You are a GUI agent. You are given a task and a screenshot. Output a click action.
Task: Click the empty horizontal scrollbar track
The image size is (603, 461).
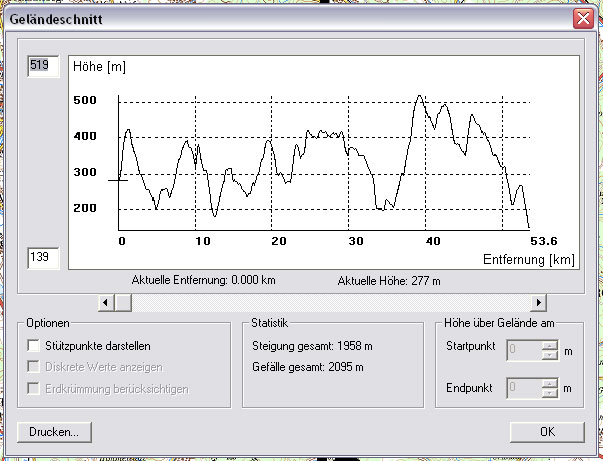click(x=330, y=301)
